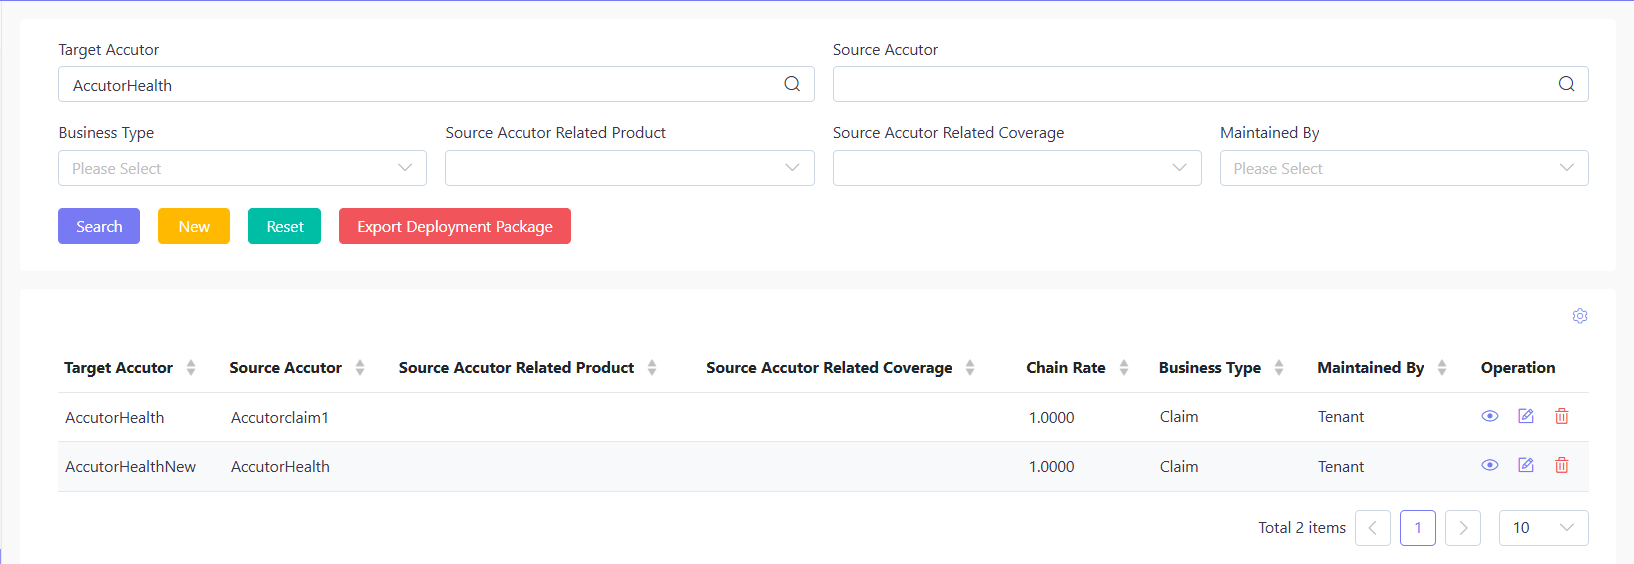Edit the AccutorHealthNew row
This screenshot has height=564, width=1634.
[x=1526, y=465]
